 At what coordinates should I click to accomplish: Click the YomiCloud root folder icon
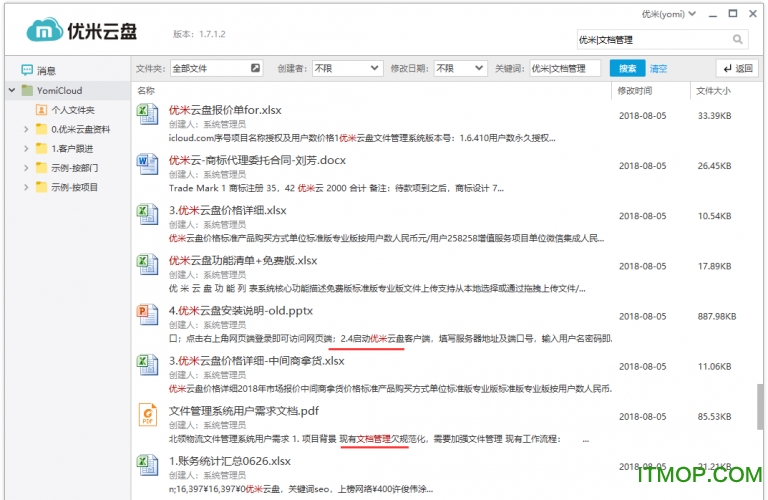point(27,90)
